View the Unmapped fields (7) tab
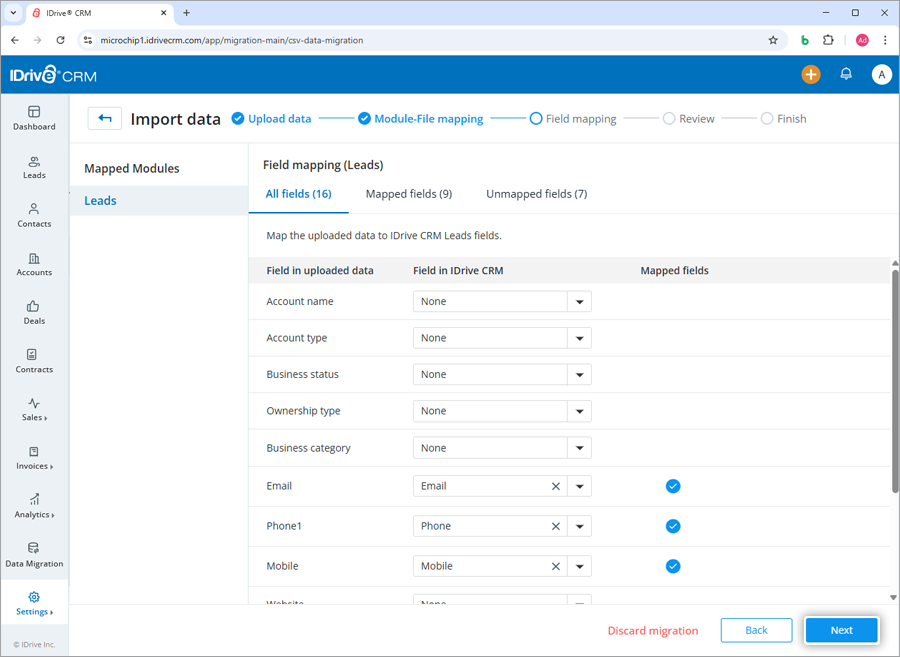 [536, 193]
